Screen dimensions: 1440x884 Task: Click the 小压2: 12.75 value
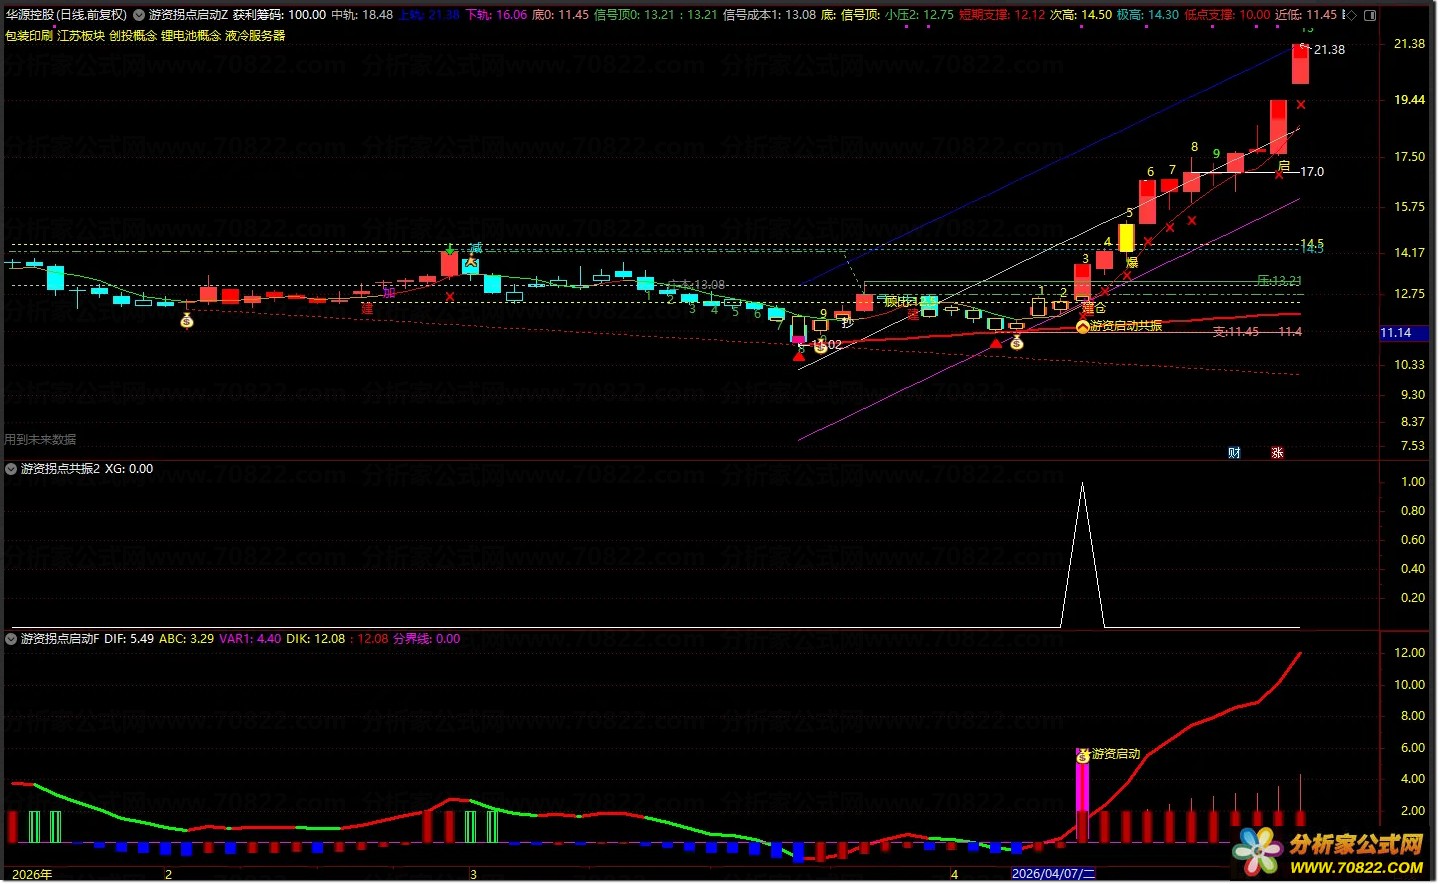tap(919, 15)
